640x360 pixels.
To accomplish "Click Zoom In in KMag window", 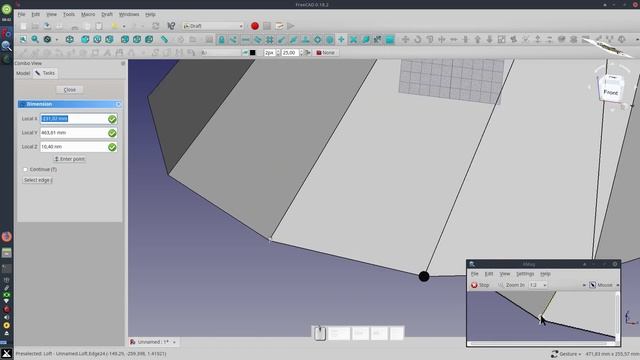I will pyautogui.click(x=511, y=285).
